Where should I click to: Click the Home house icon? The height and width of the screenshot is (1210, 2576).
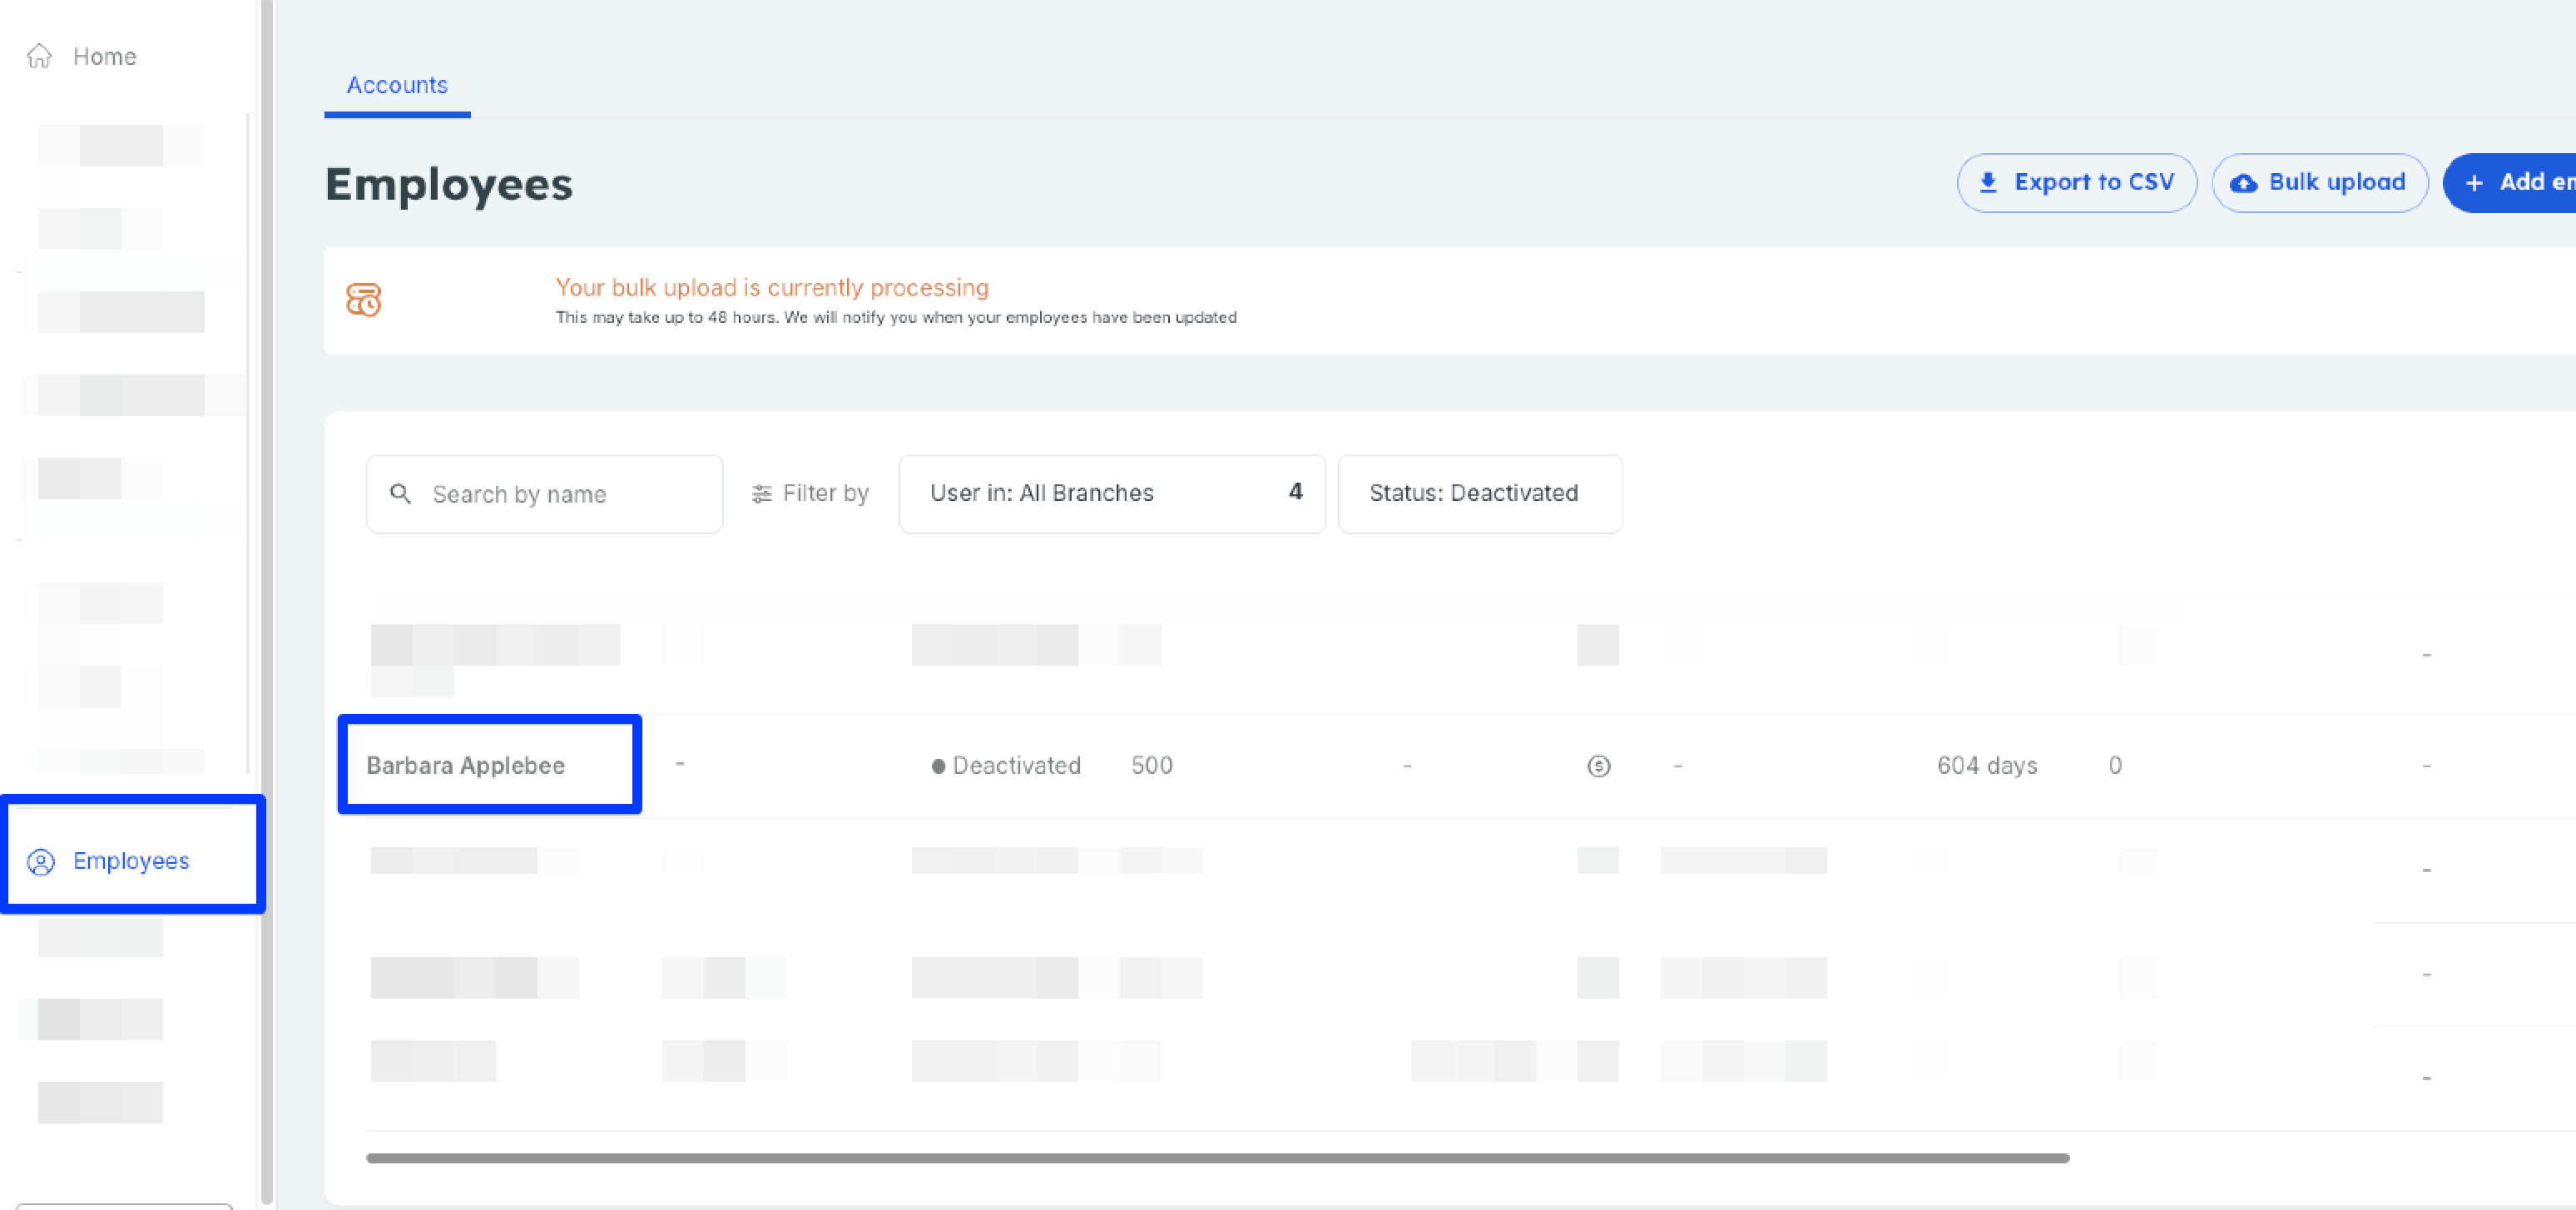tap(39, 56)
